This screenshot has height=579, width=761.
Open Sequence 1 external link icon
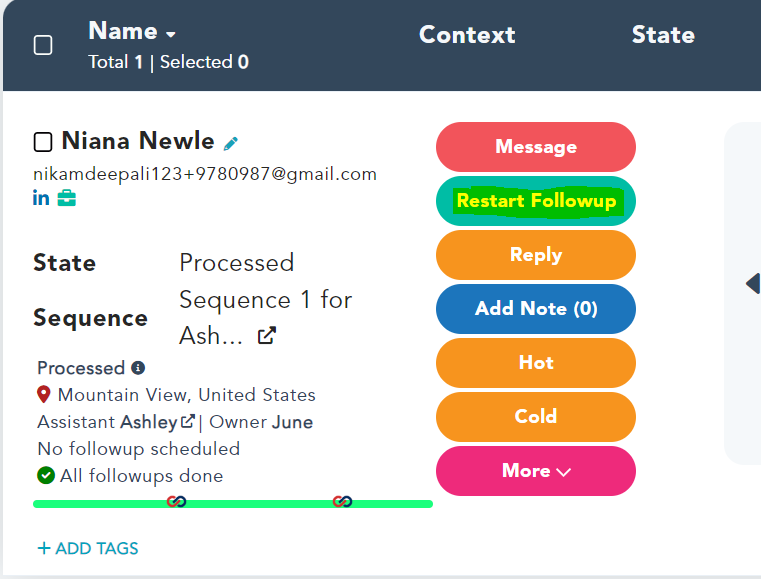267,336
